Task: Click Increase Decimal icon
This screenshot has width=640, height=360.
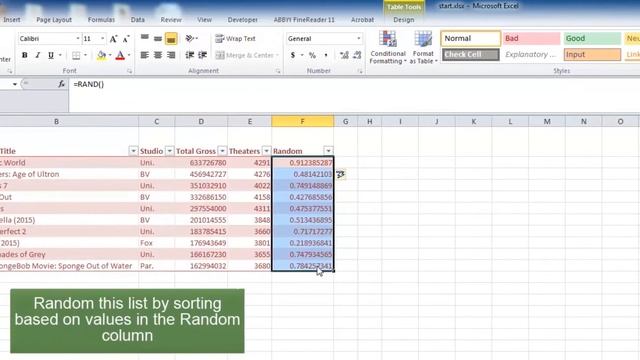Action: [x=344, y=55]
